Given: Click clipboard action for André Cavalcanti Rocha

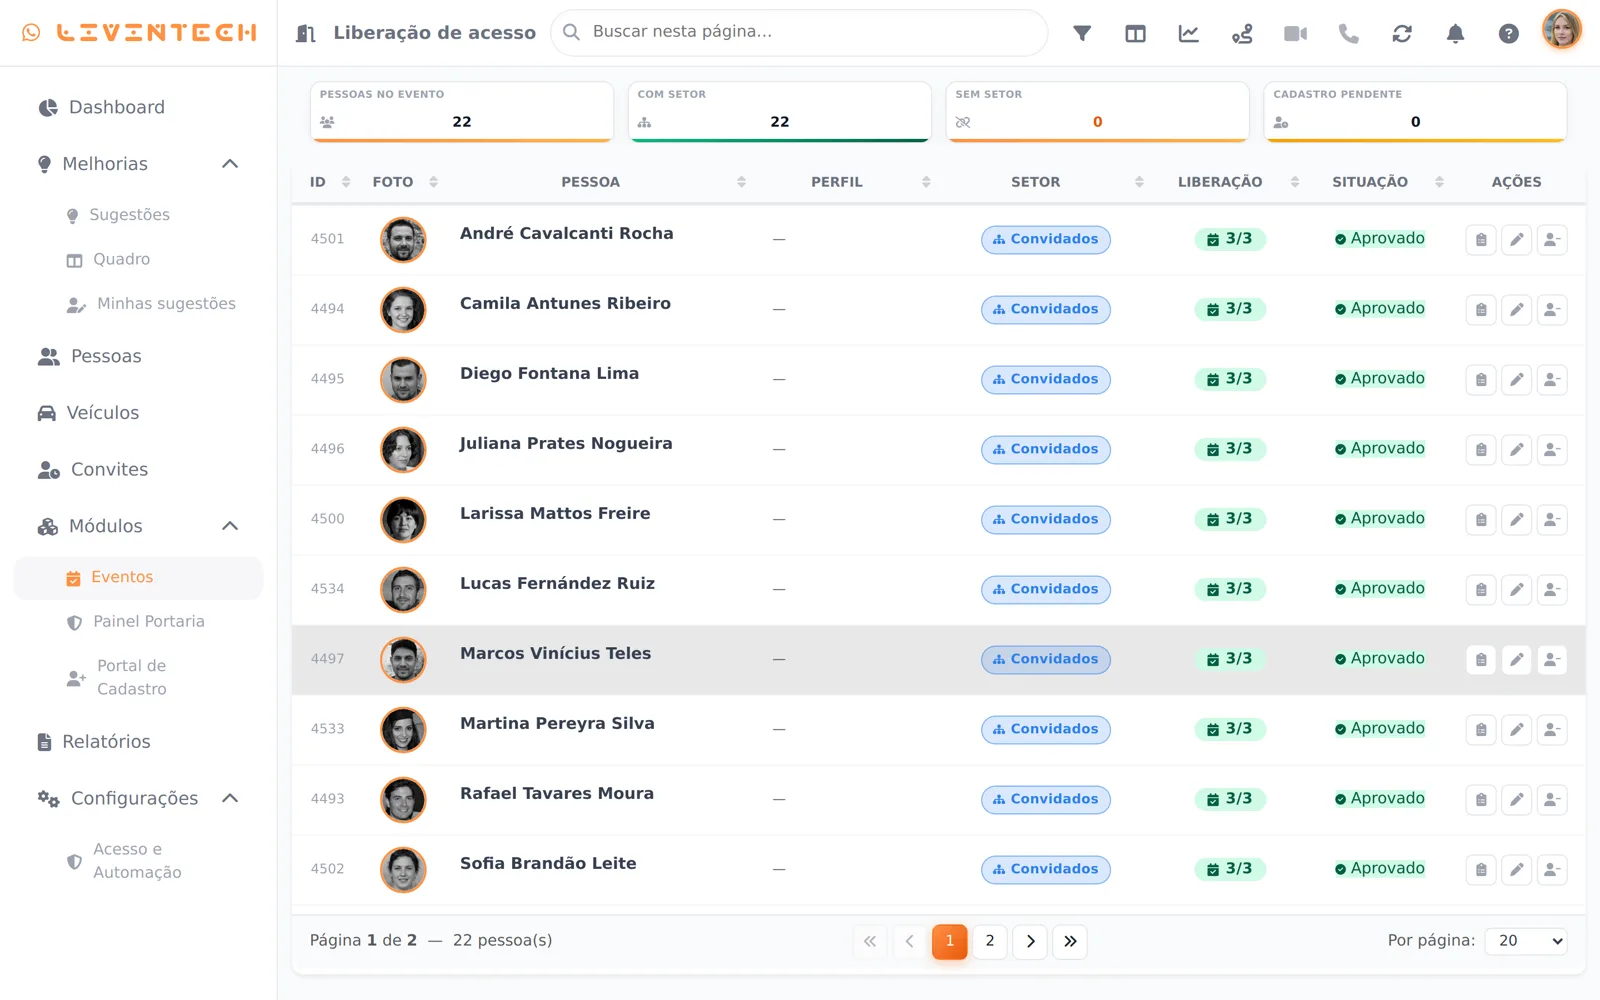Looking at the screenshot, I should (1481, 240).
